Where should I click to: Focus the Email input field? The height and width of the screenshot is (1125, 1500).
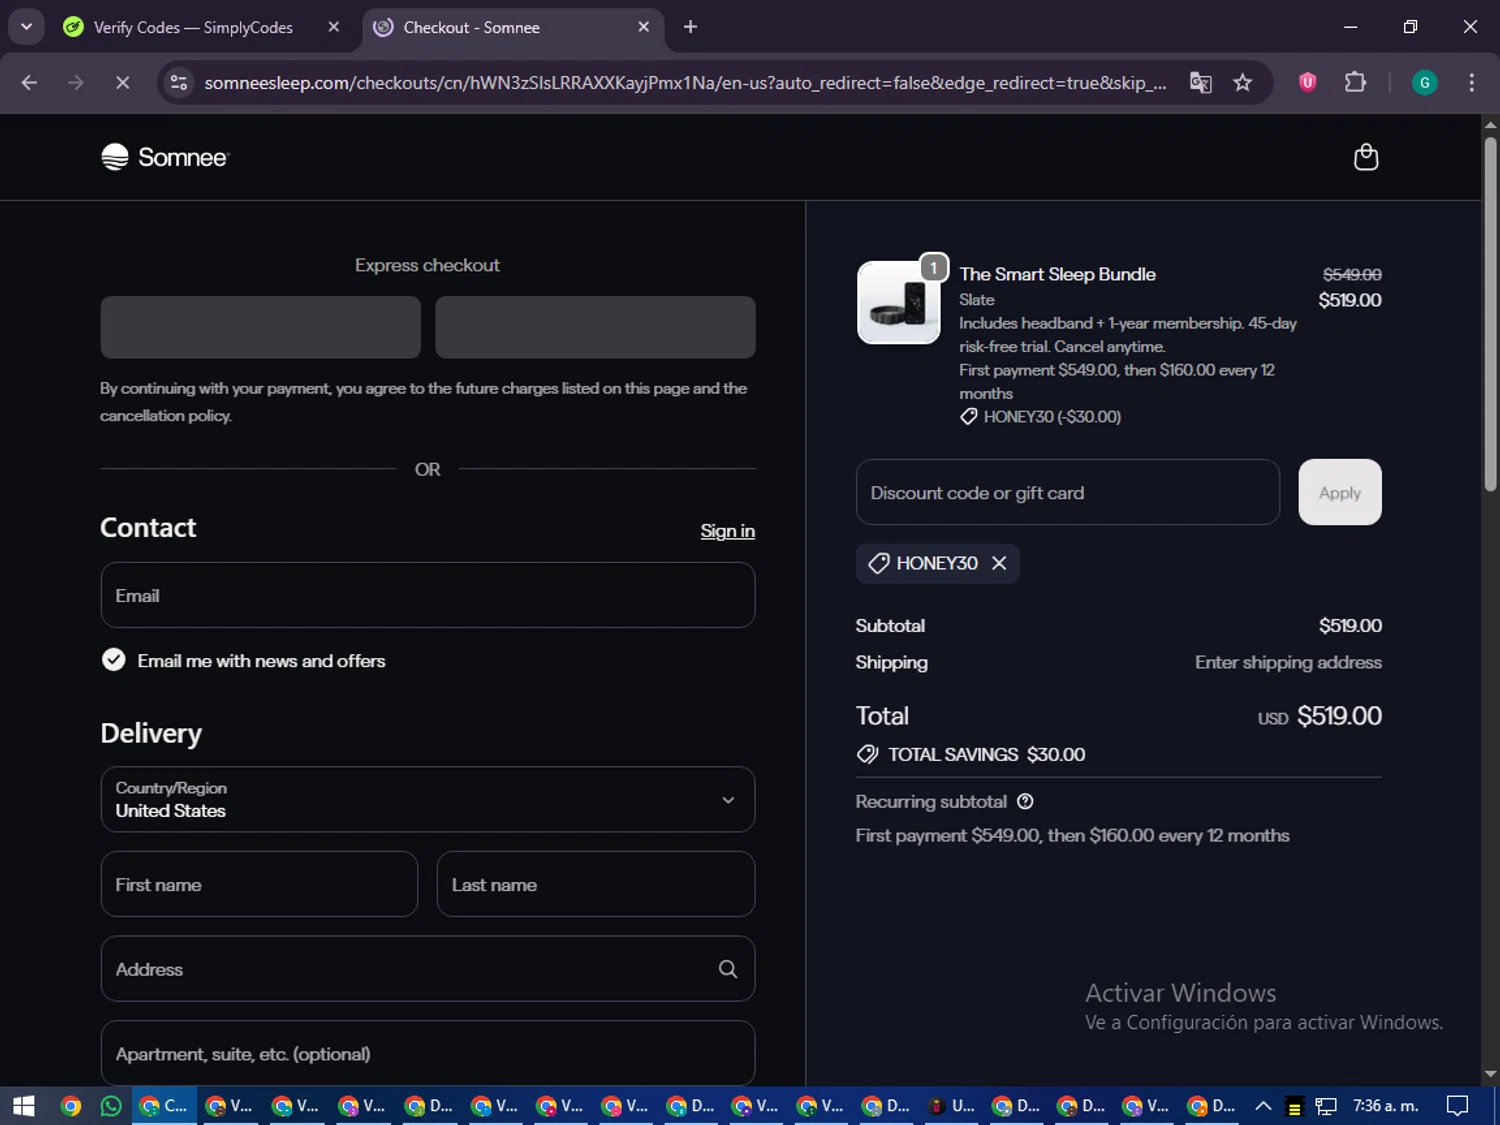(x=428, y=595)
